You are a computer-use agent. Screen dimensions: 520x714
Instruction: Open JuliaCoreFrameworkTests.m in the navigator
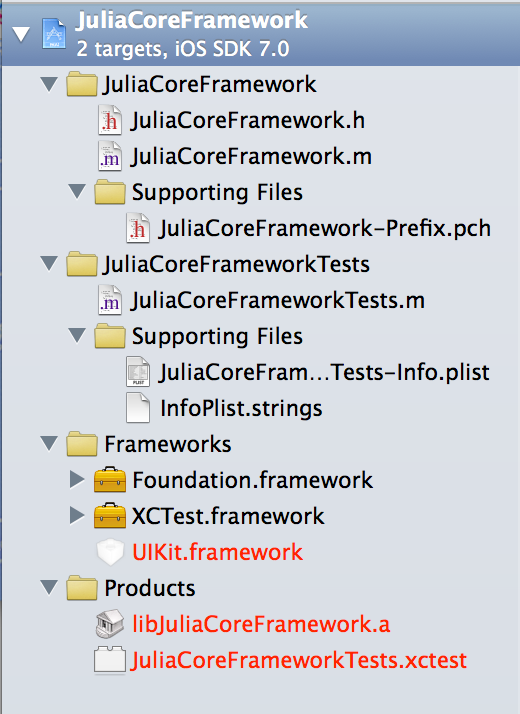(278, 301)
